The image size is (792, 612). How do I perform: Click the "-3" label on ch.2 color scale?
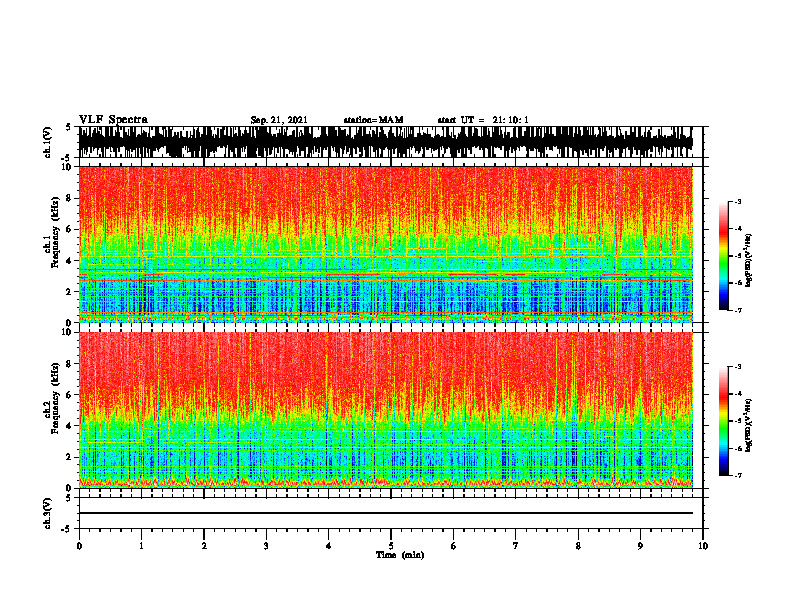[x=738, y=367]
